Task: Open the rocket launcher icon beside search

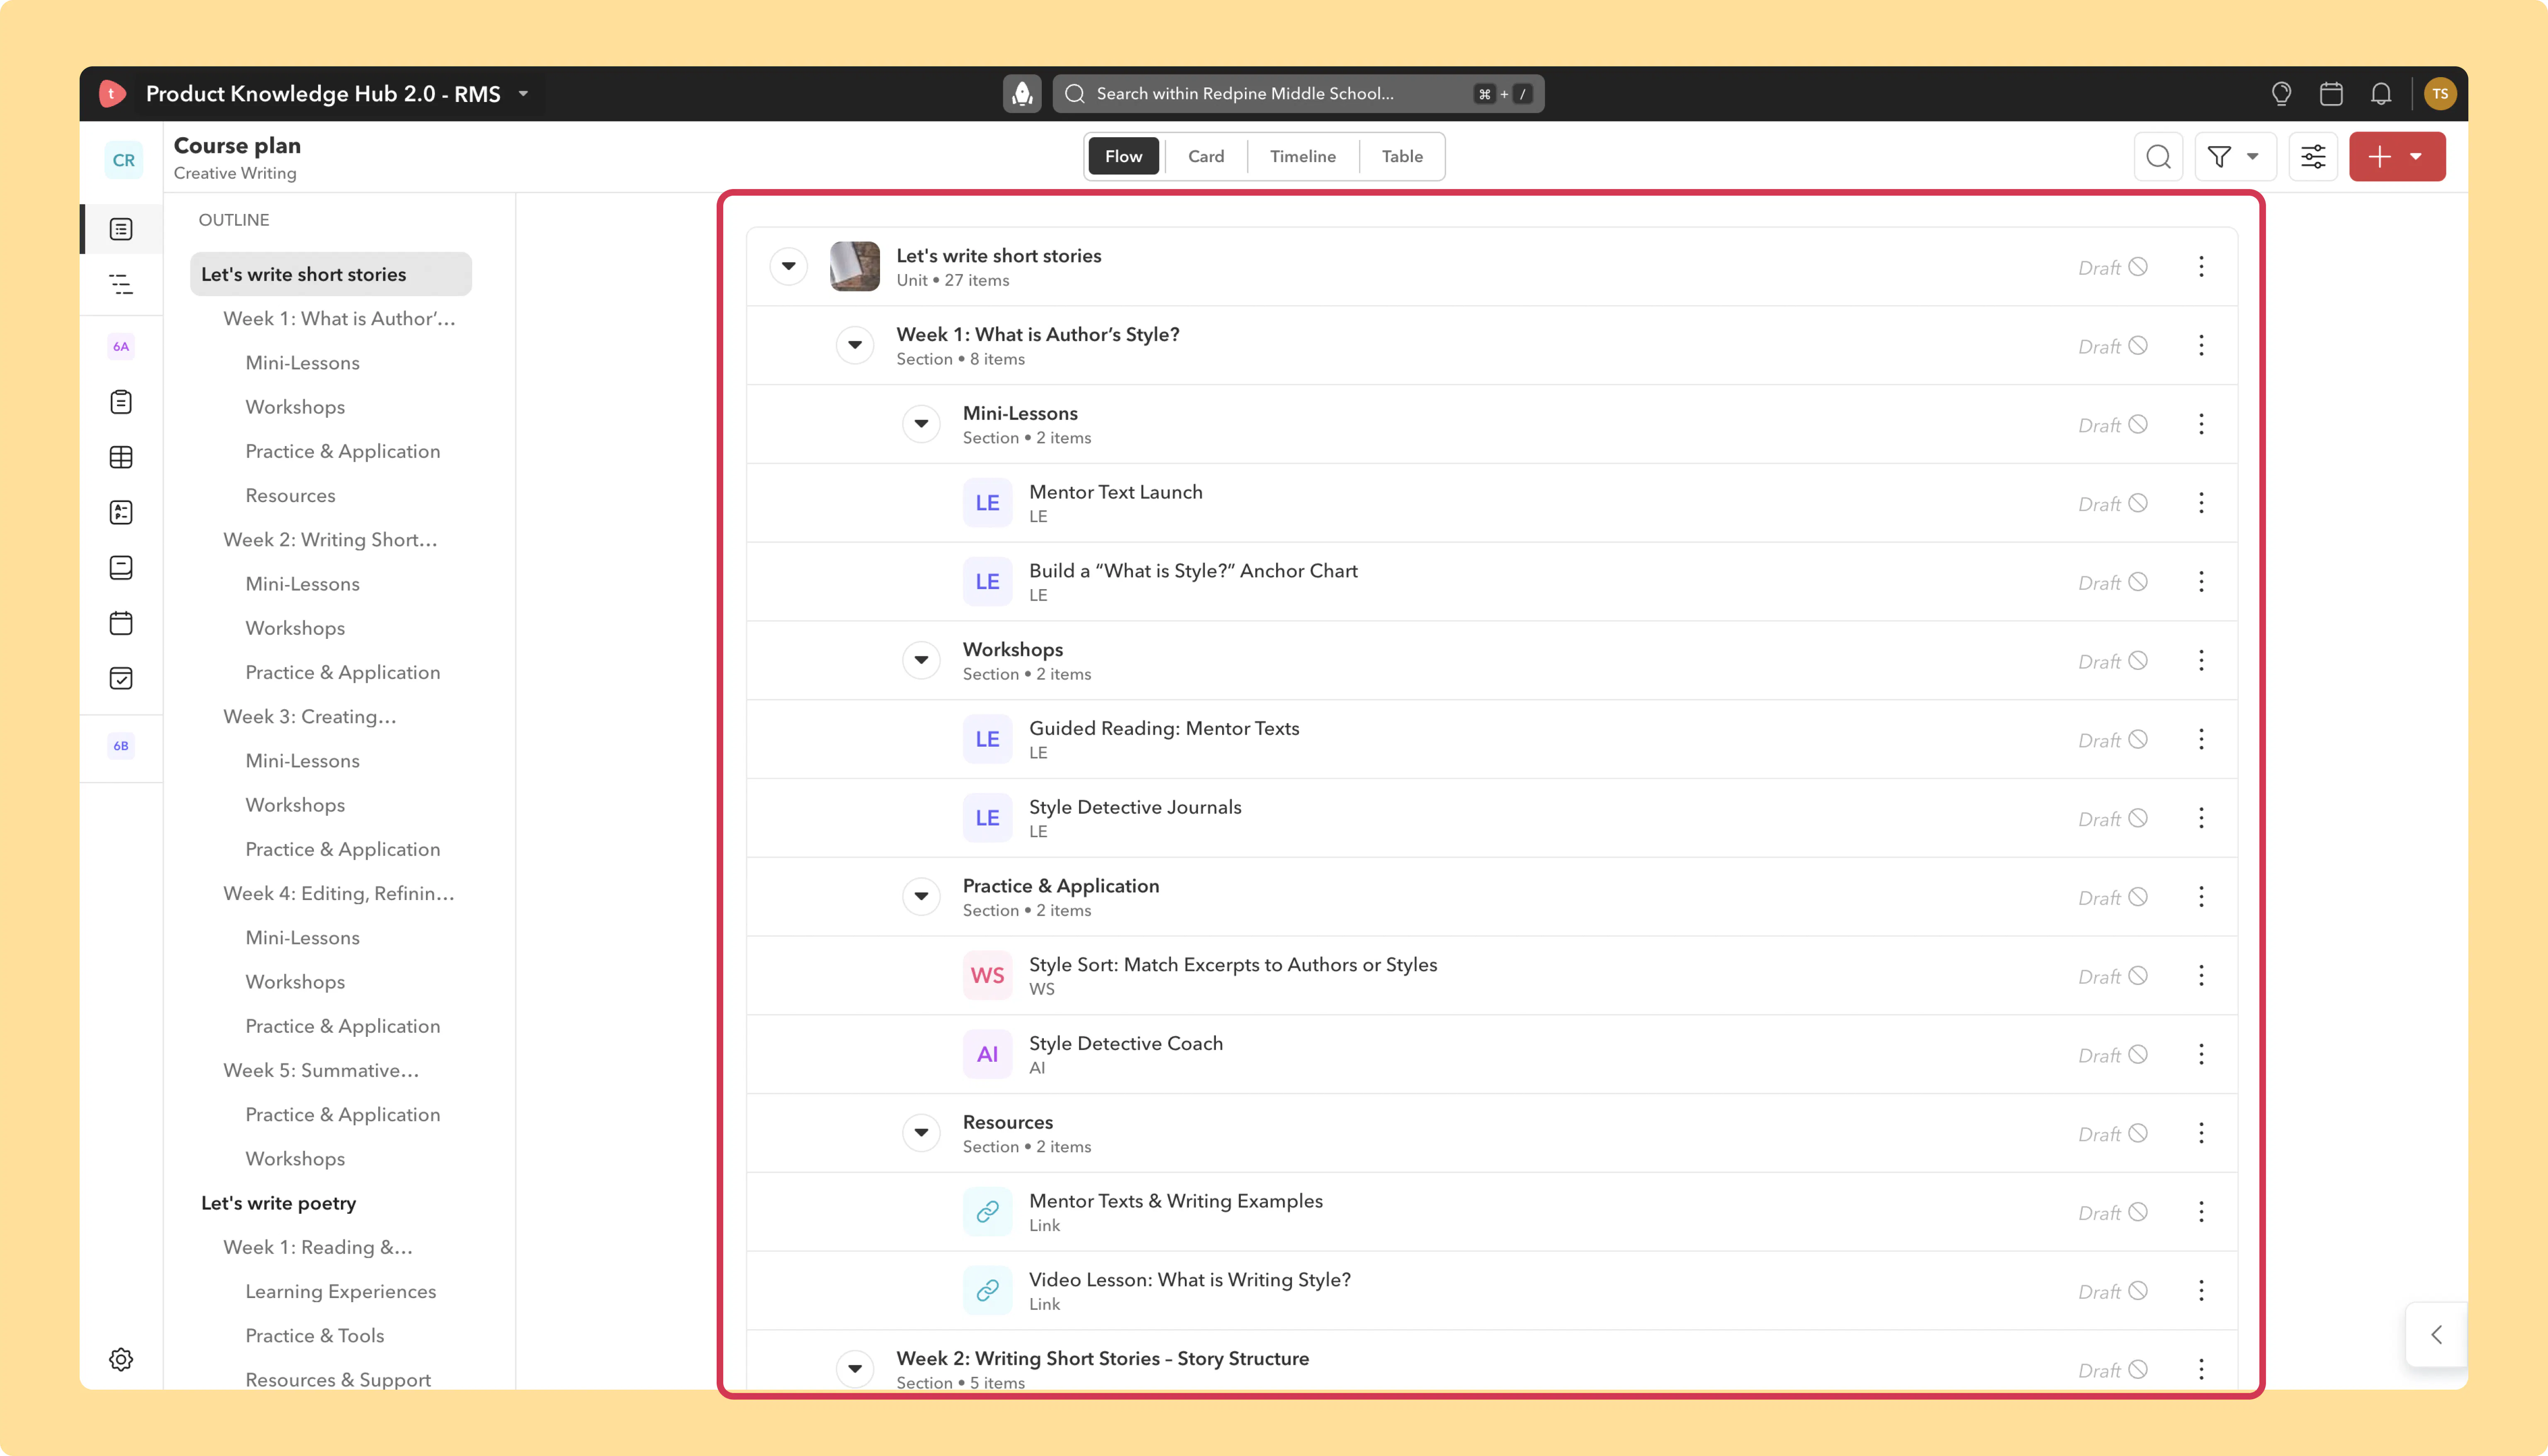Action: (x=1022, y=94)
